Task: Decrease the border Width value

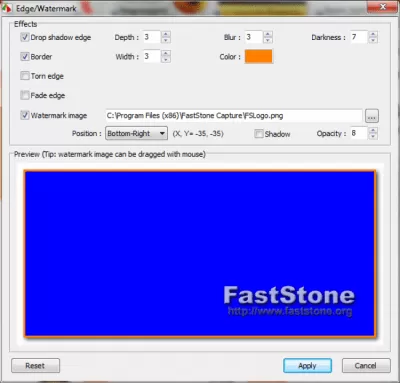Action: tap(166, 59)
